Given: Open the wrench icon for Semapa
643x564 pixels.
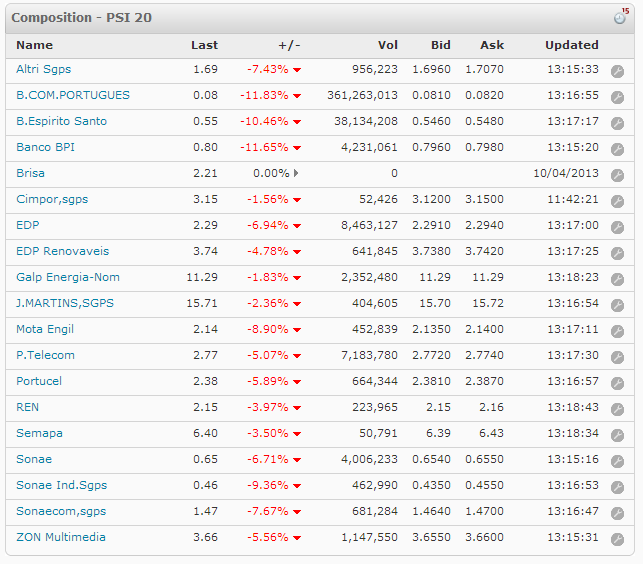Looking at the screenshot, I should click(x=617, y=435).
